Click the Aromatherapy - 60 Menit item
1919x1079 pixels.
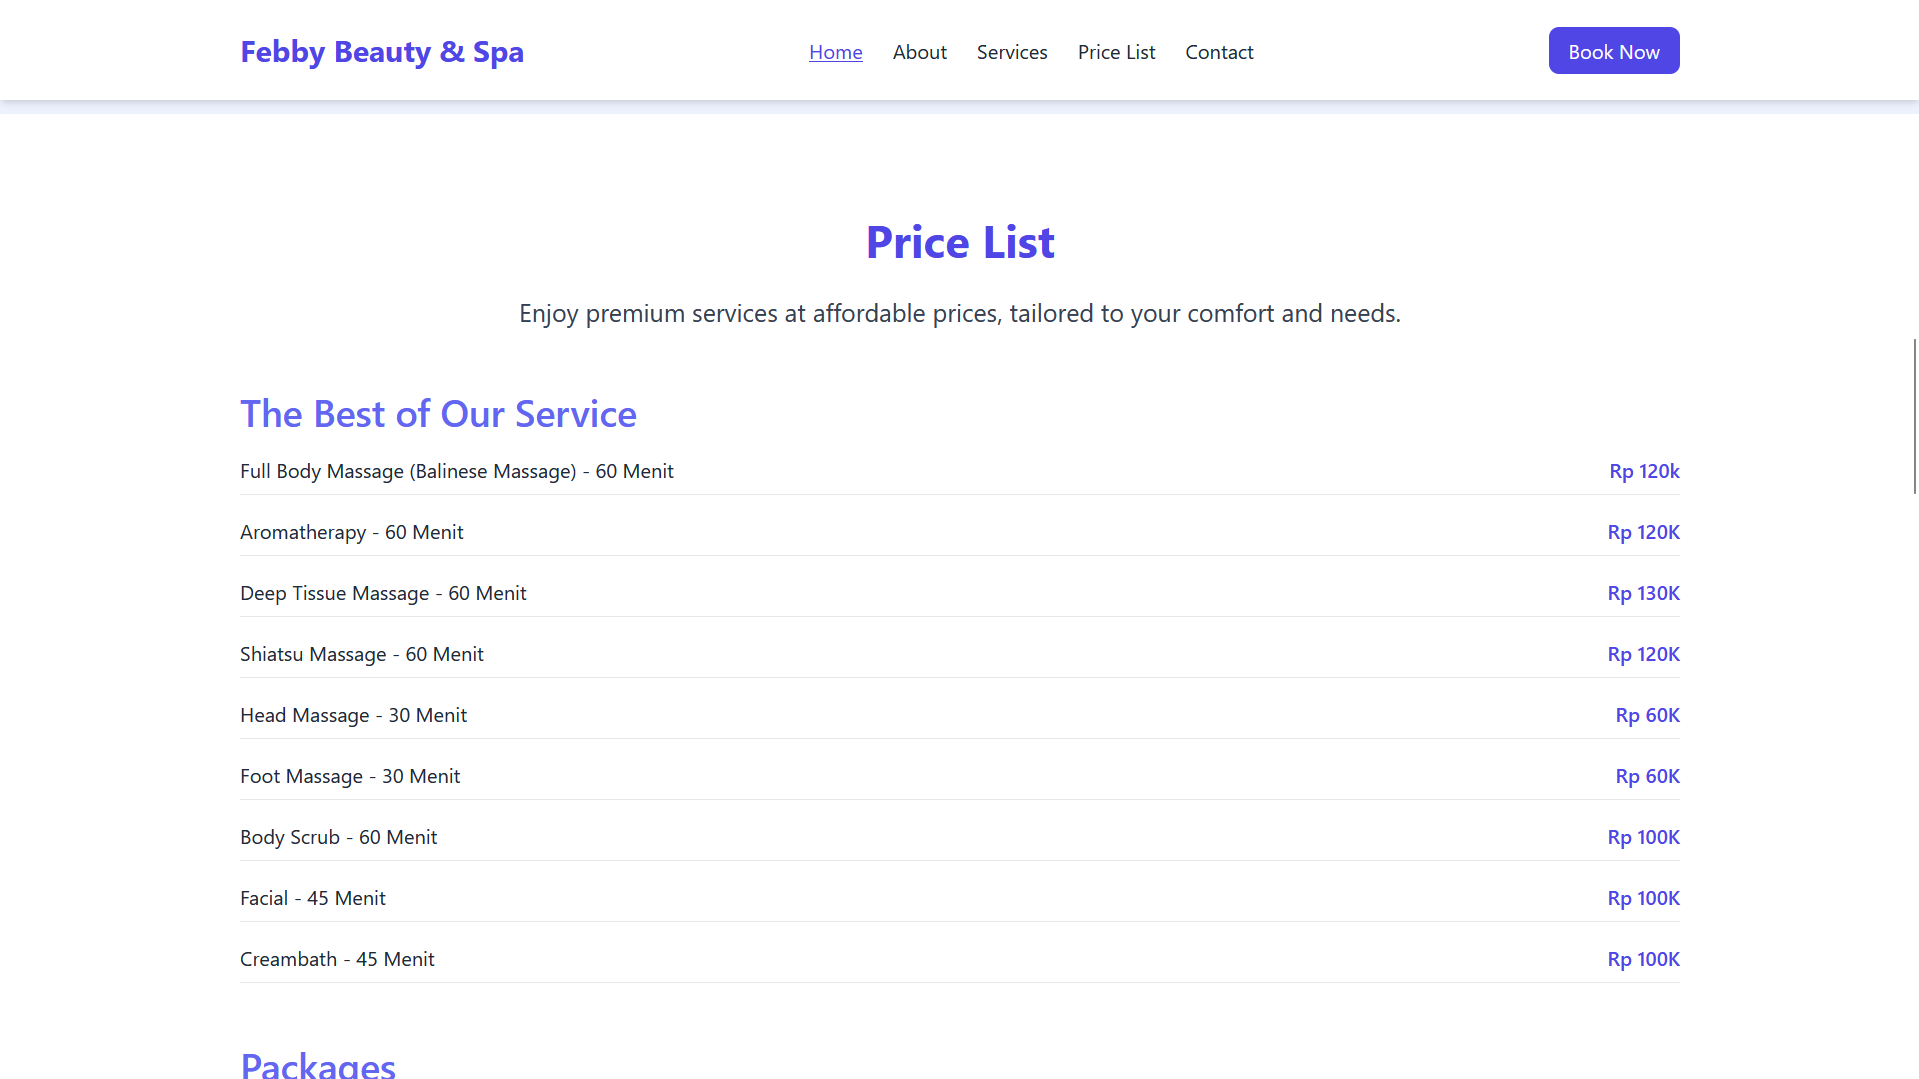(351, 532)
